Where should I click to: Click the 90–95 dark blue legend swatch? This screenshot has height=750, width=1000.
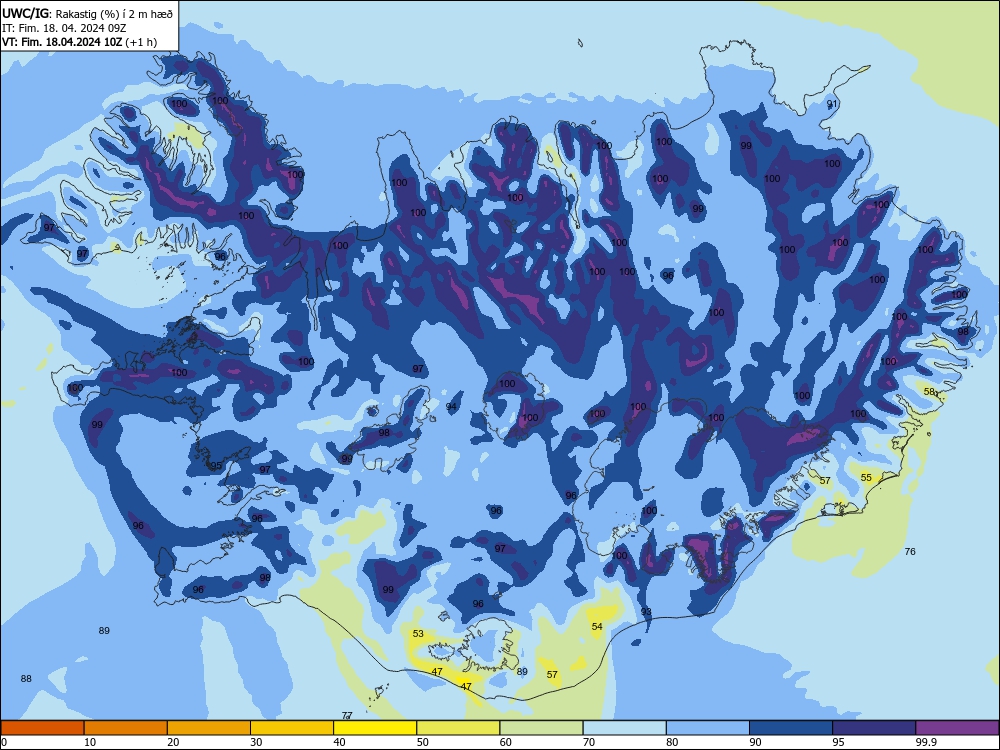(791, 728)
